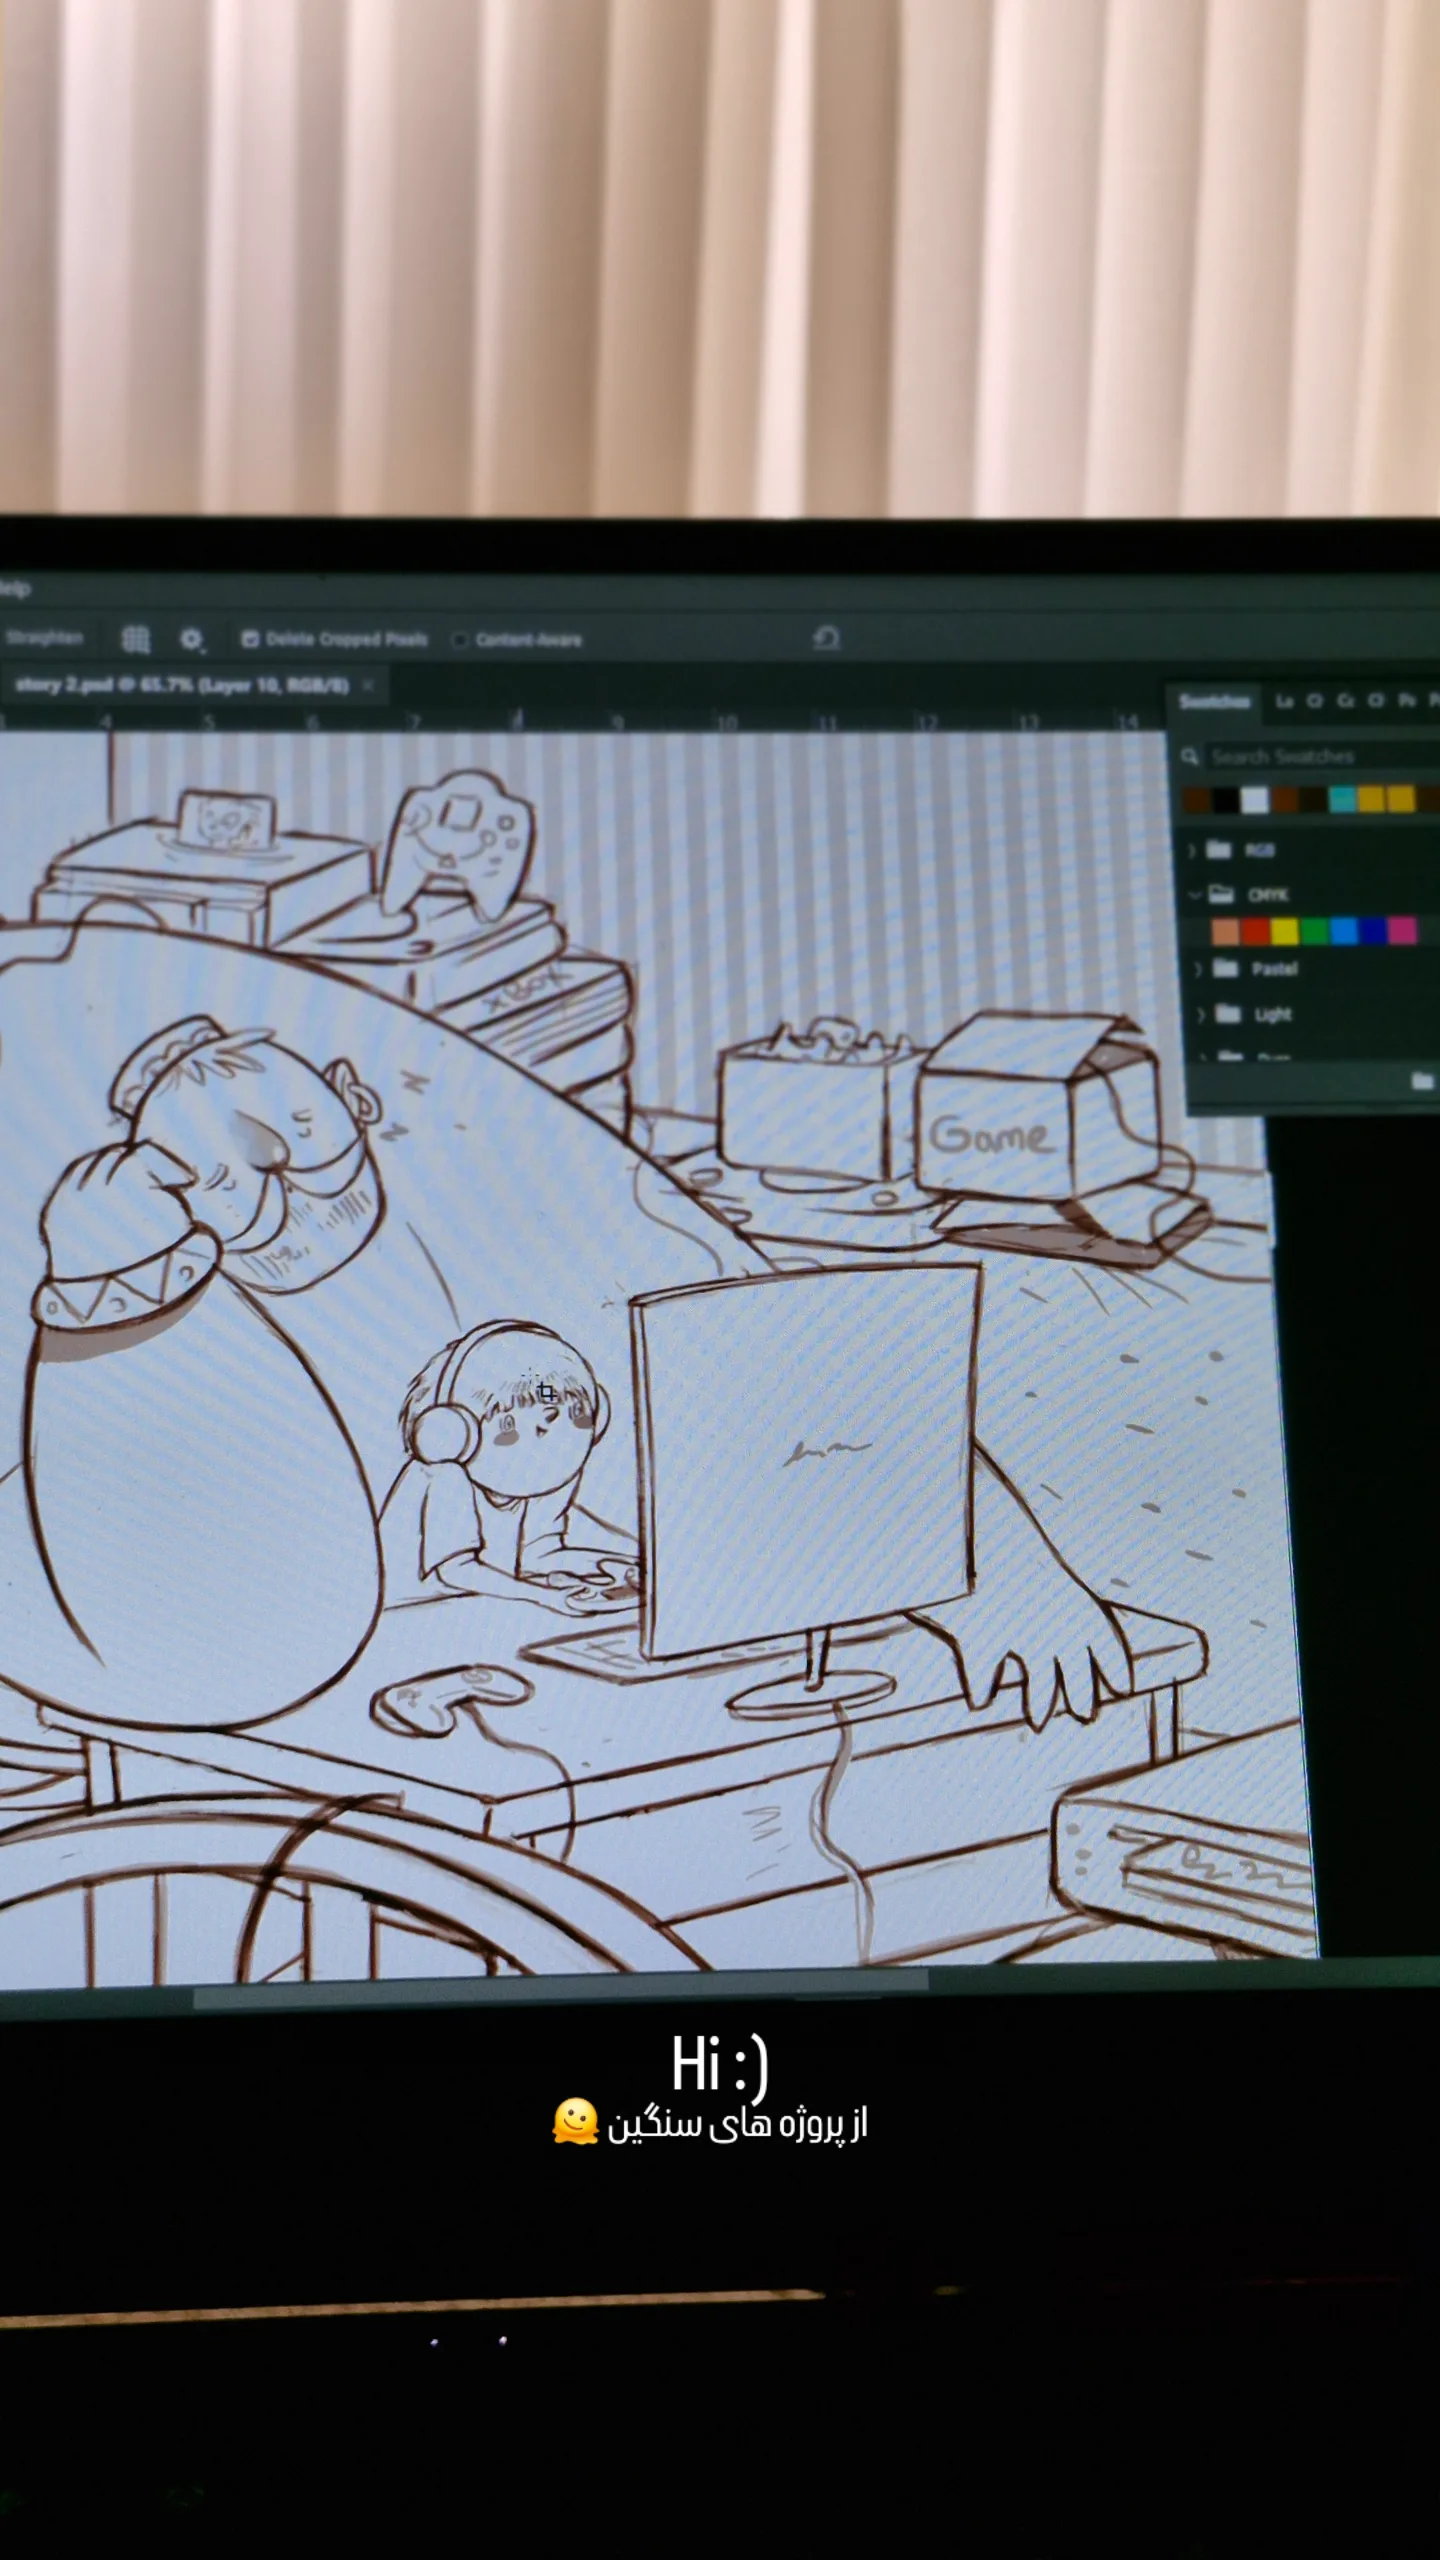Expand the Light swatch group
This screenshot has height=2560, width=1440.
click(x=1201, y=1014)
